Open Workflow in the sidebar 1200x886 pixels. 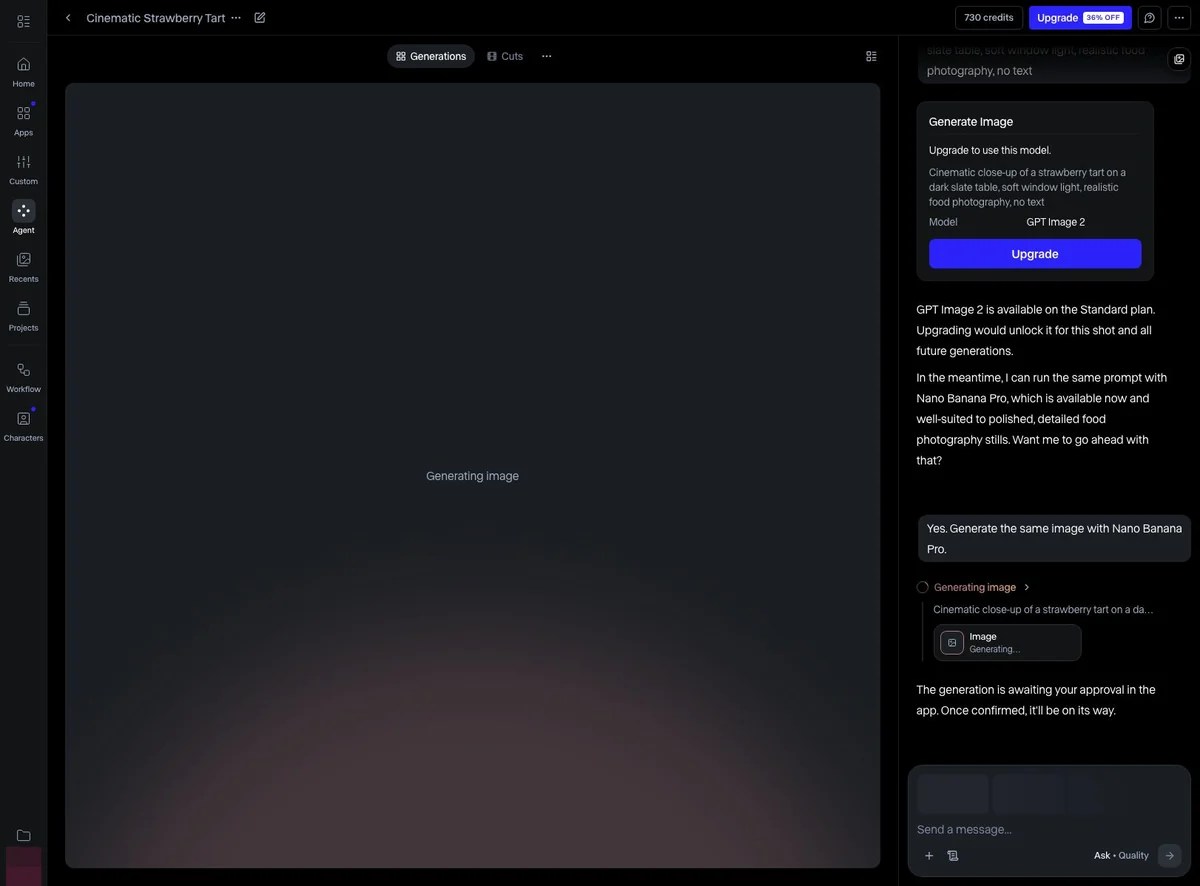(23, 377)
